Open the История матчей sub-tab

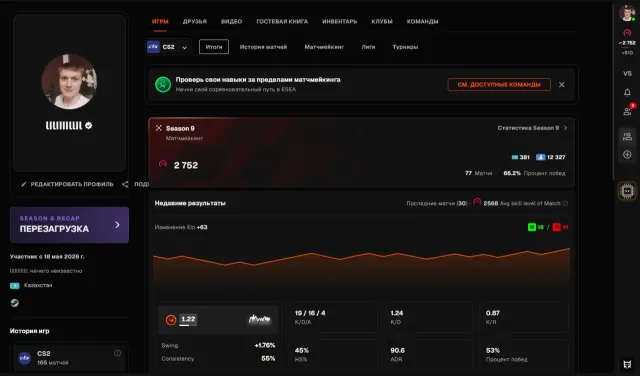coord(263,47)
